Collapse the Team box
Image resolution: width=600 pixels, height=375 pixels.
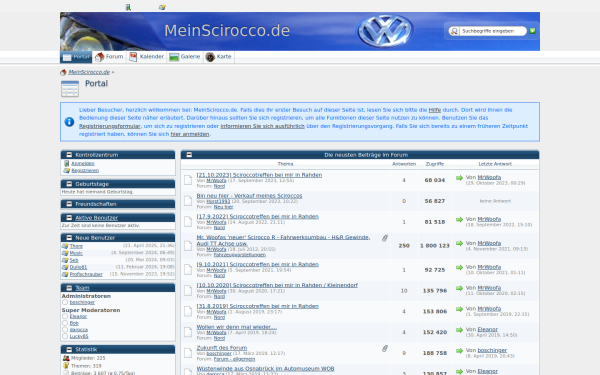(69, 288)
